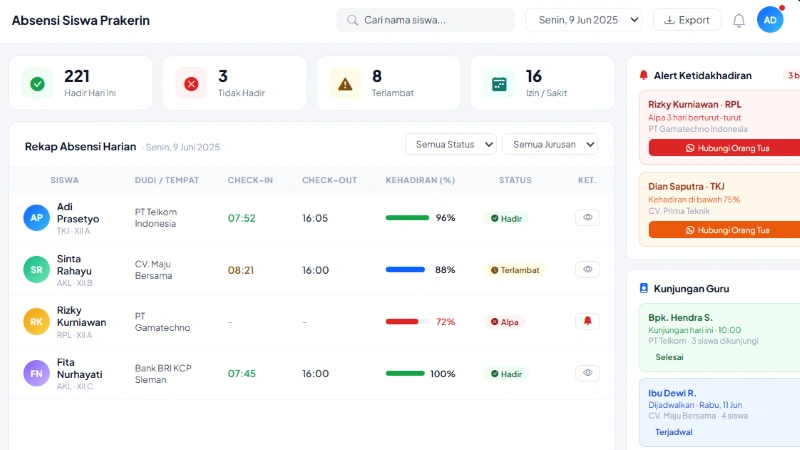Open the AD user avatar
Screen dimensions: 800x450
pos(770,20)
